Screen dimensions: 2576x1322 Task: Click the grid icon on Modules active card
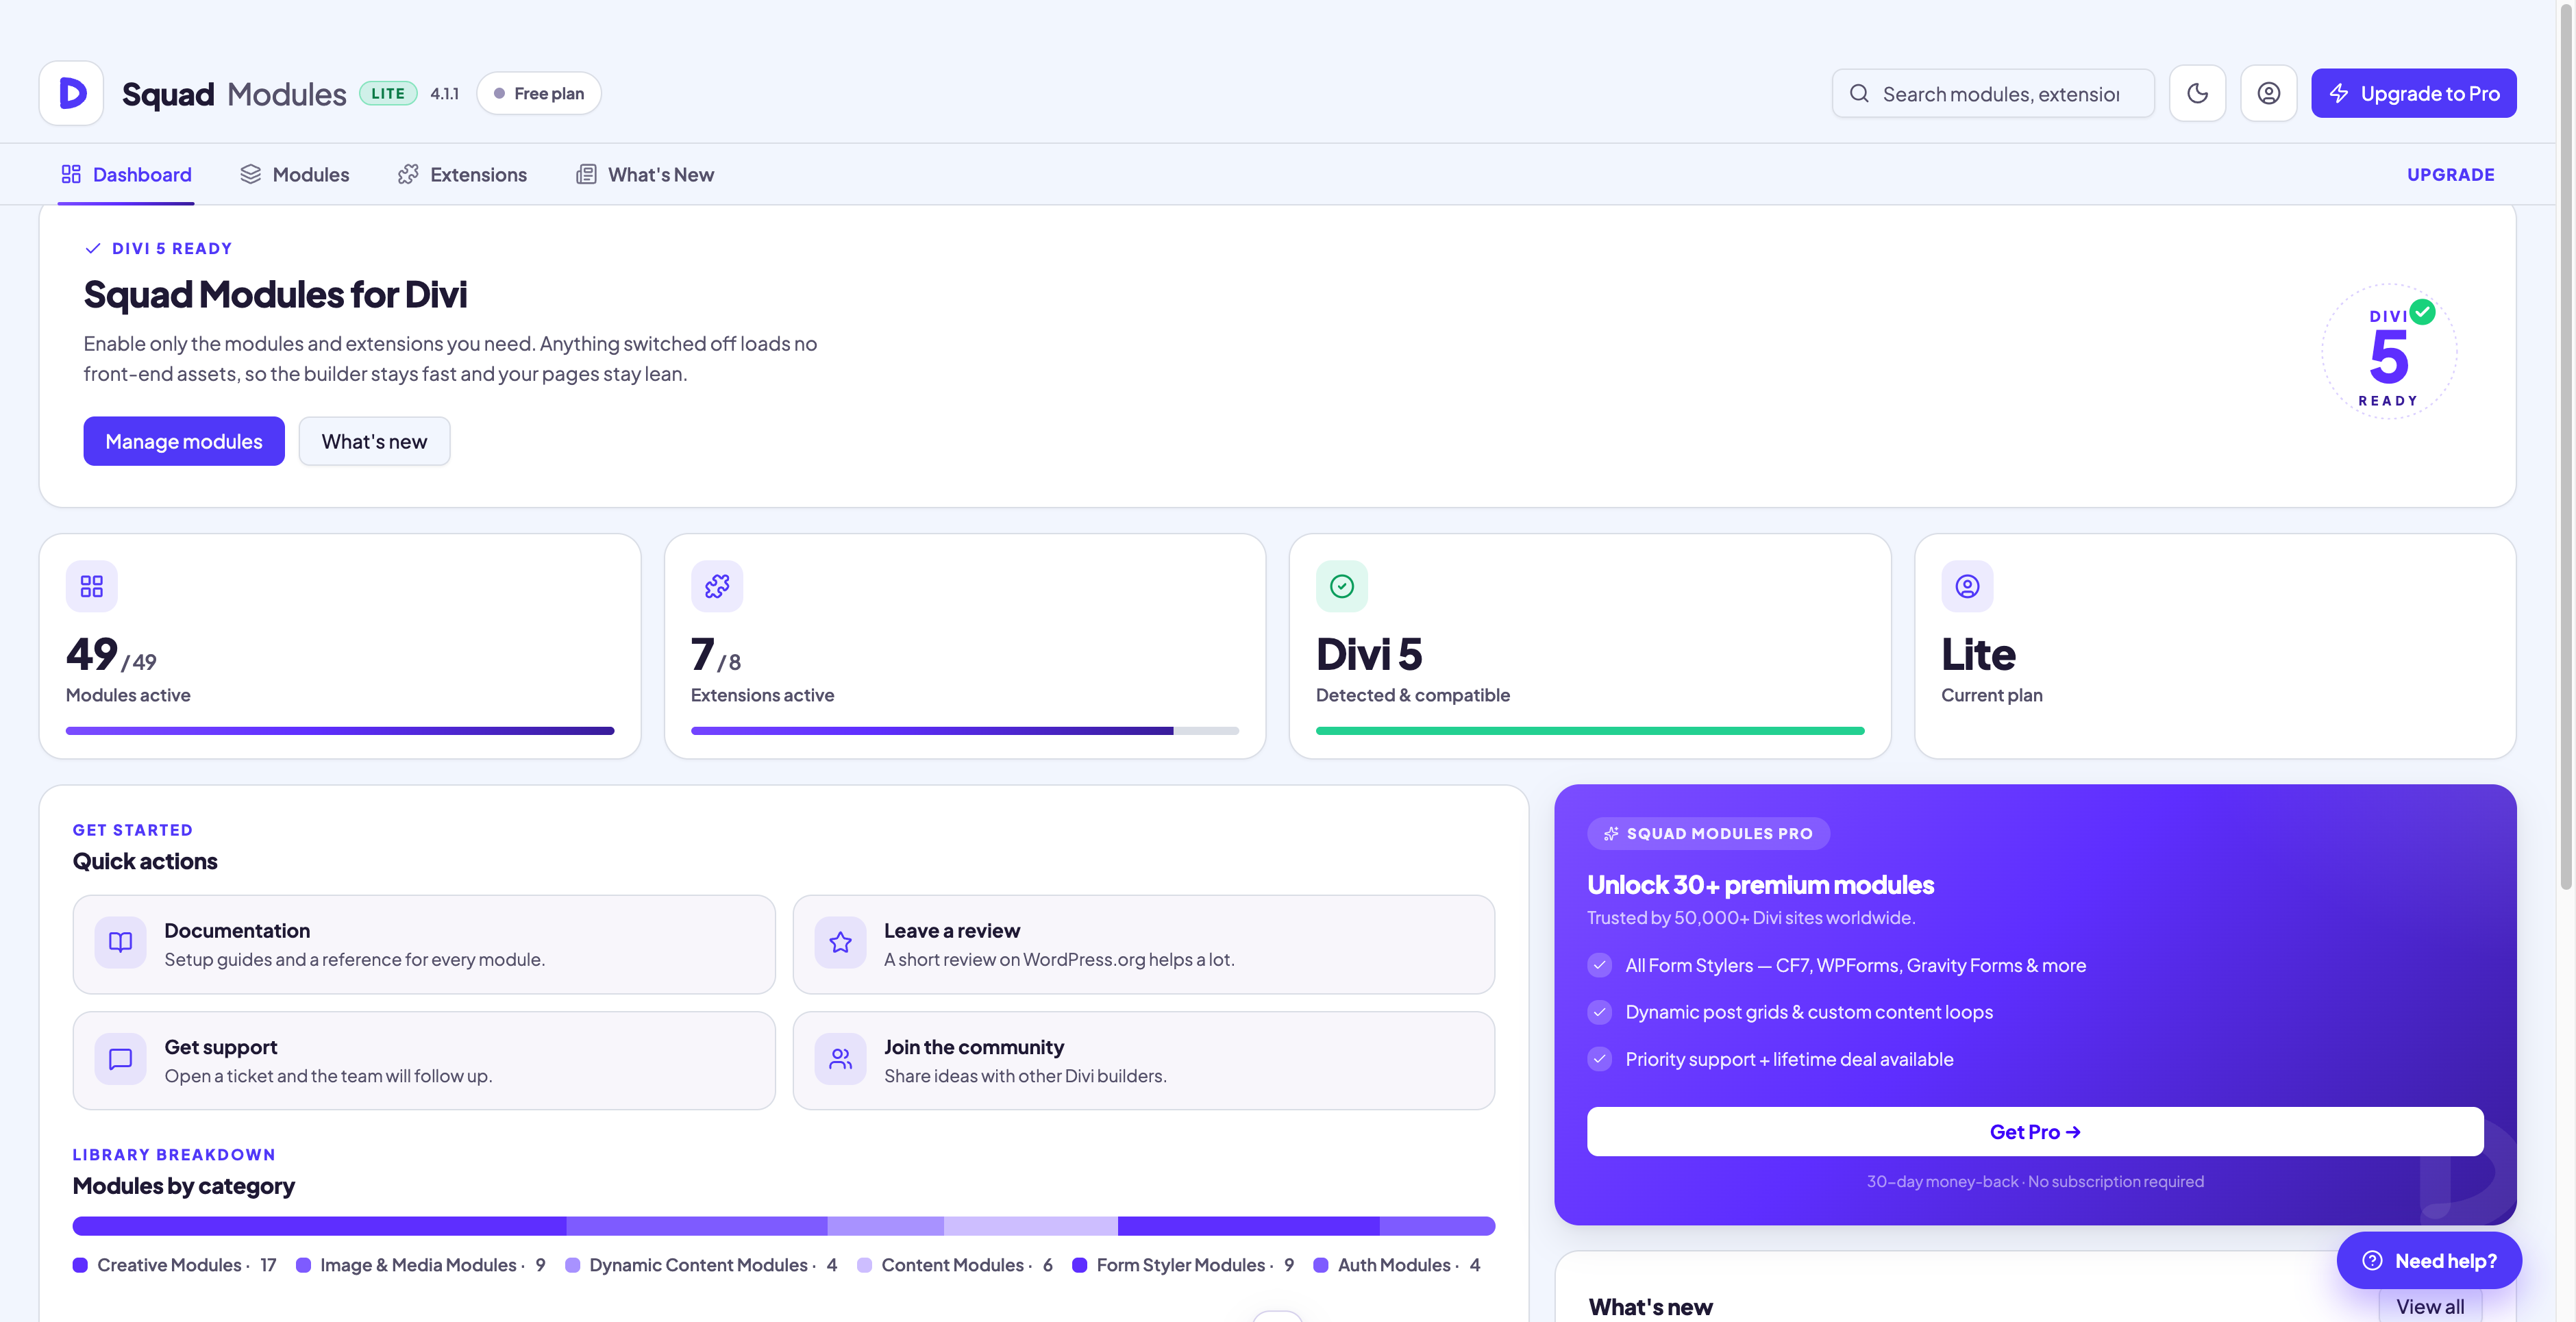(x=92, y=586)
